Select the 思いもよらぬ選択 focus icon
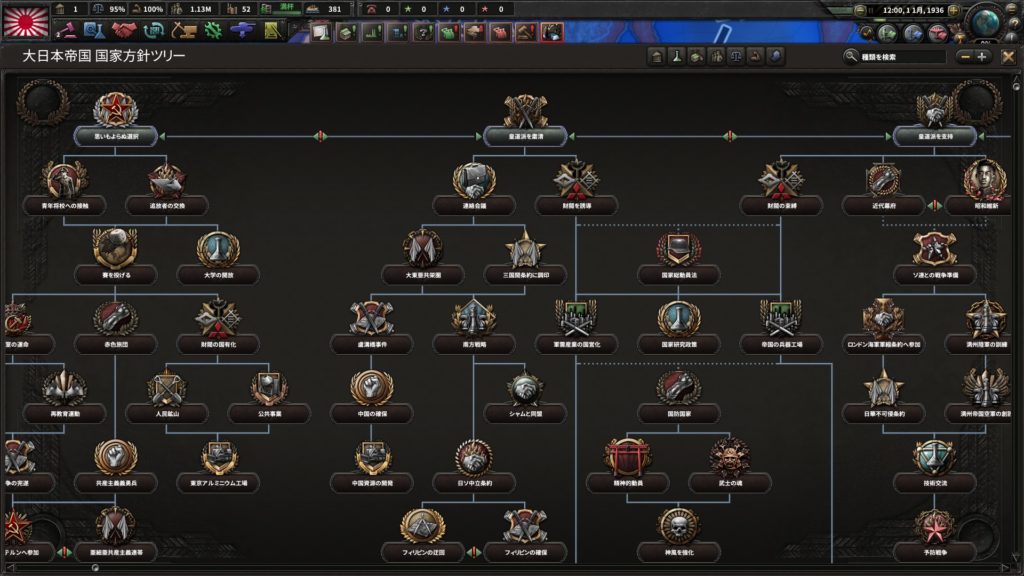This screenshot has height=576, width=1024. (x=116, y=109)
